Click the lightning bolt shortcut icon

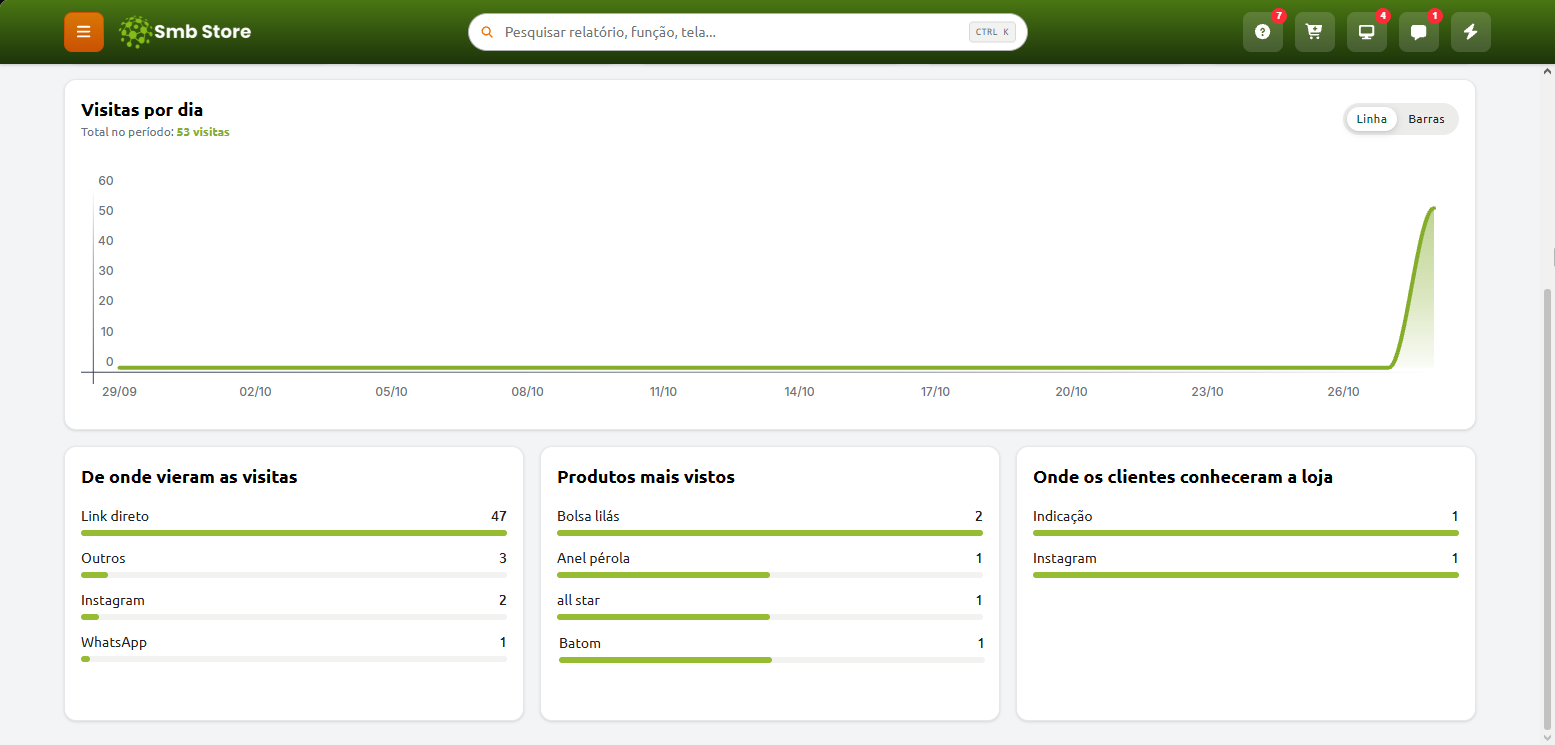[x=1471, y=32]
